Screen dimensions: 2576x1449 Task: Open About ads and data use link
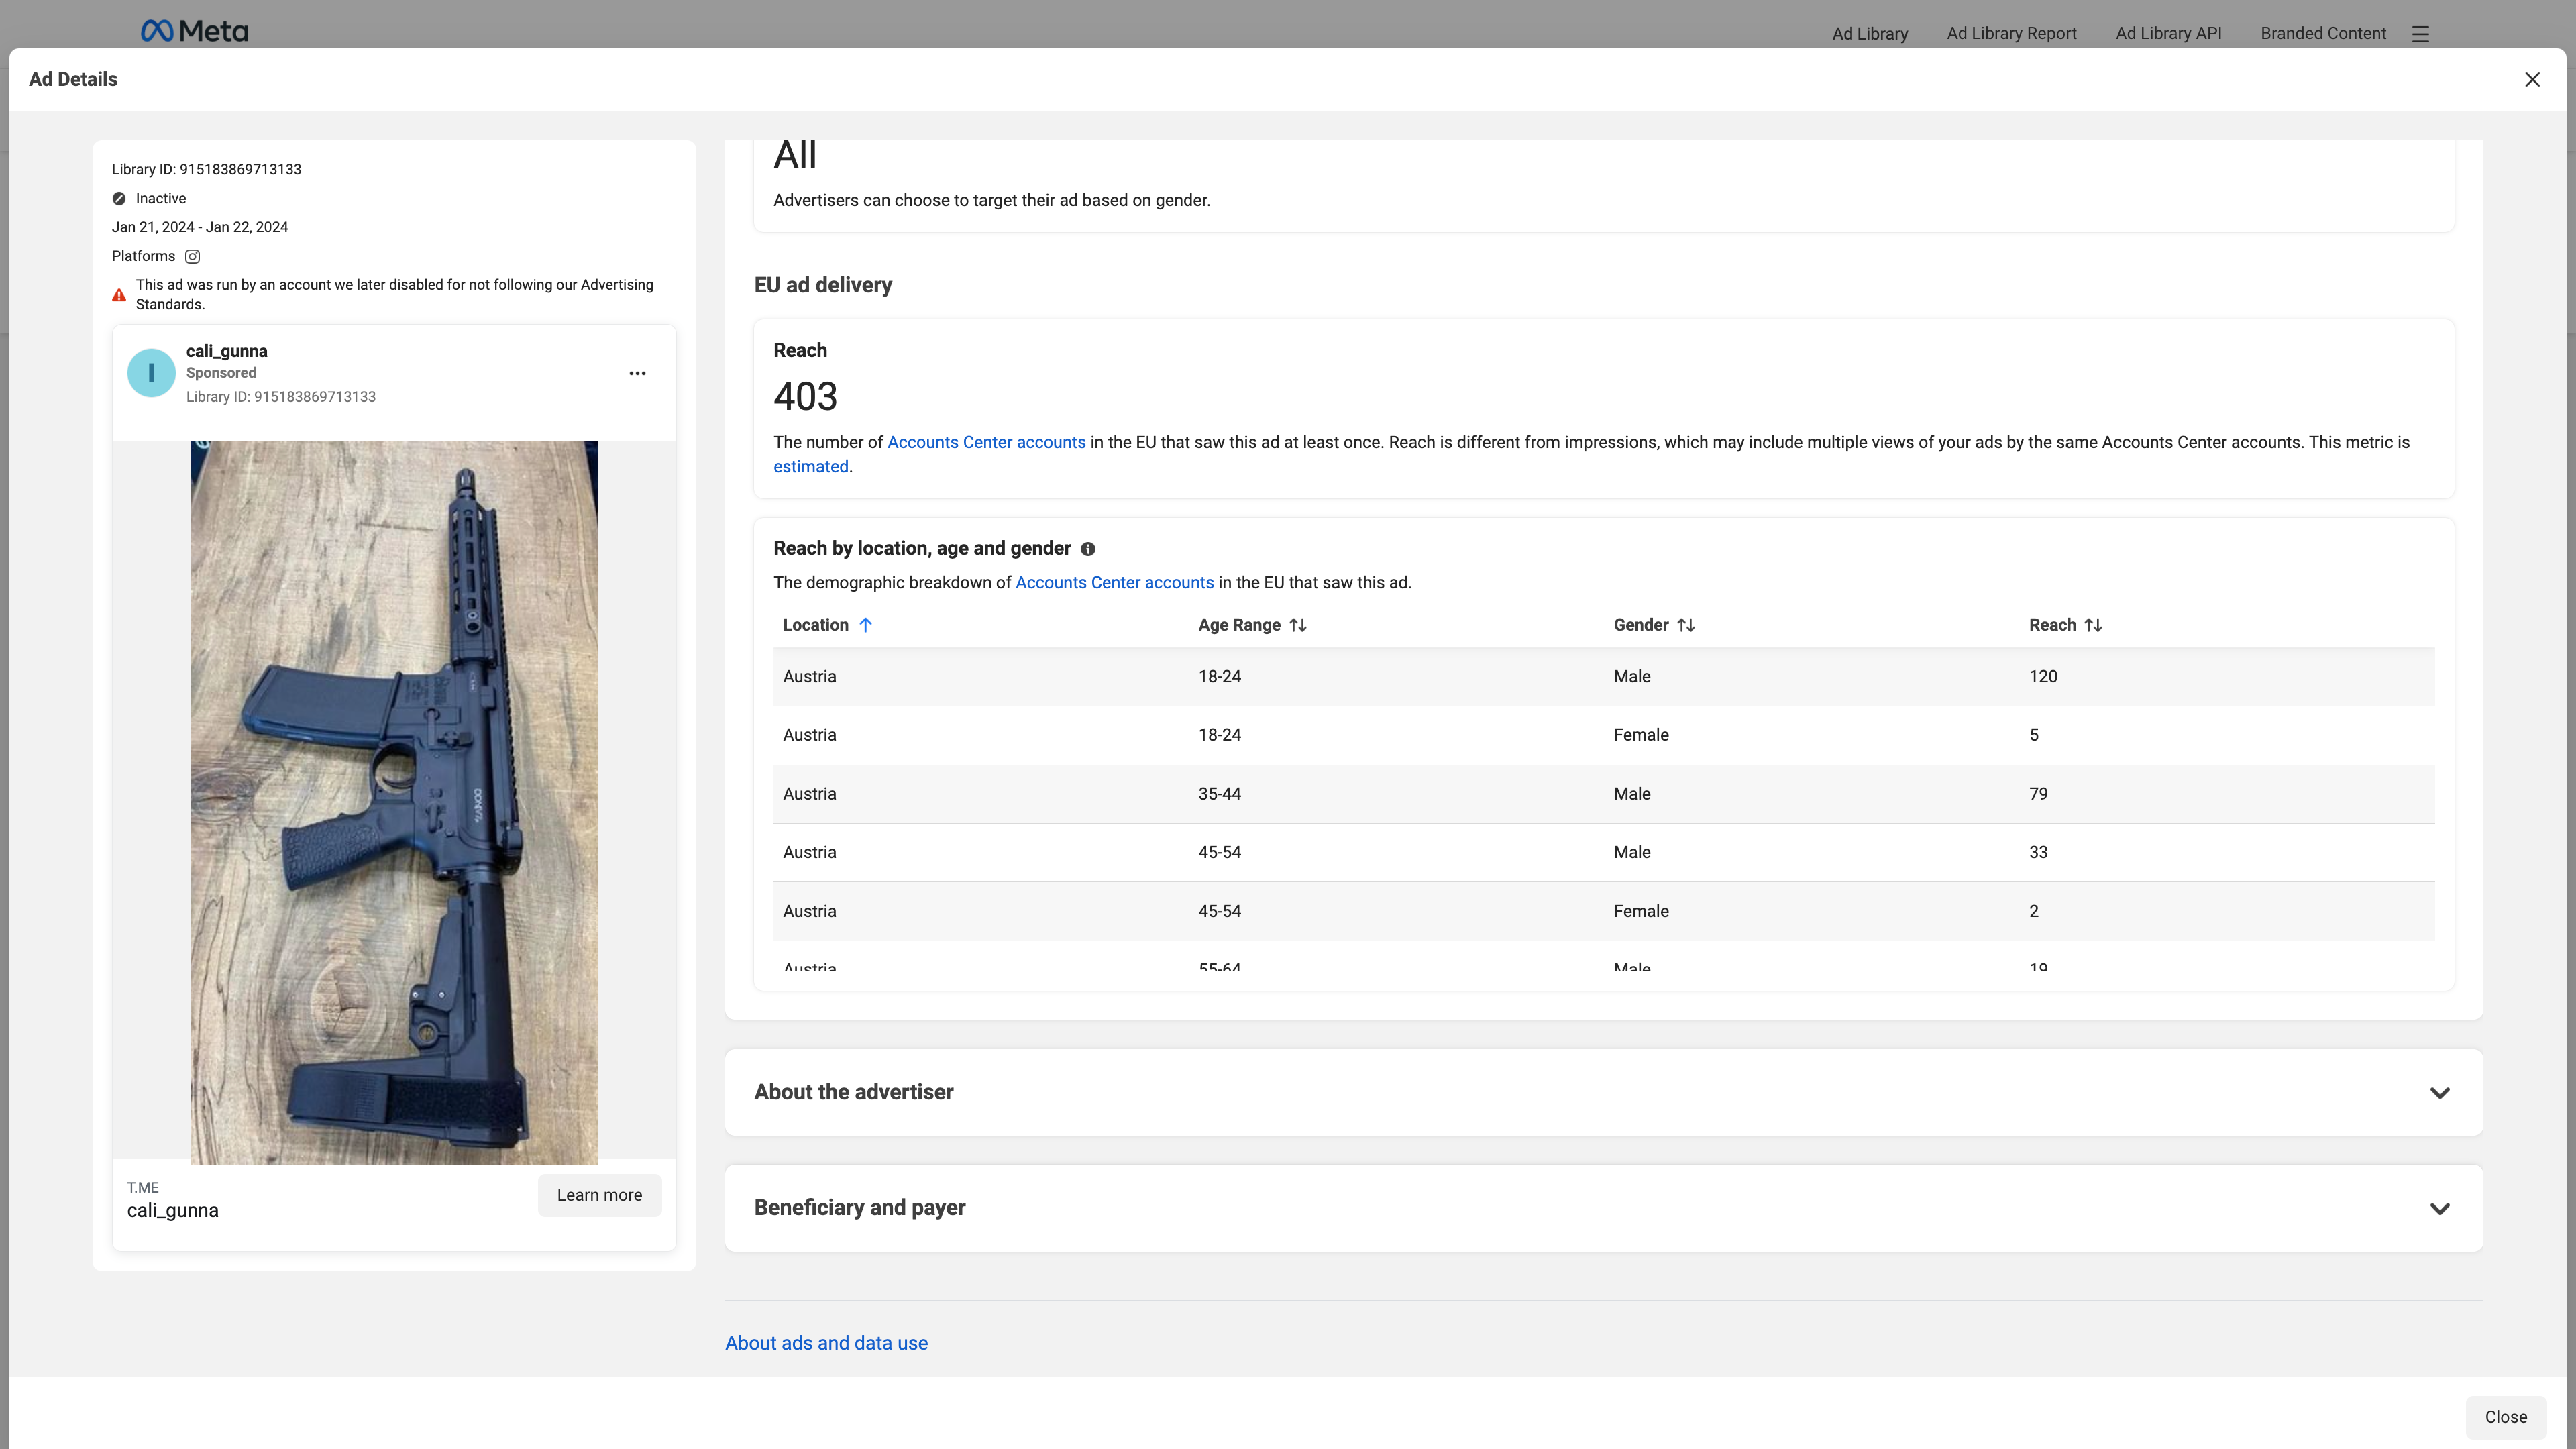826,1343
